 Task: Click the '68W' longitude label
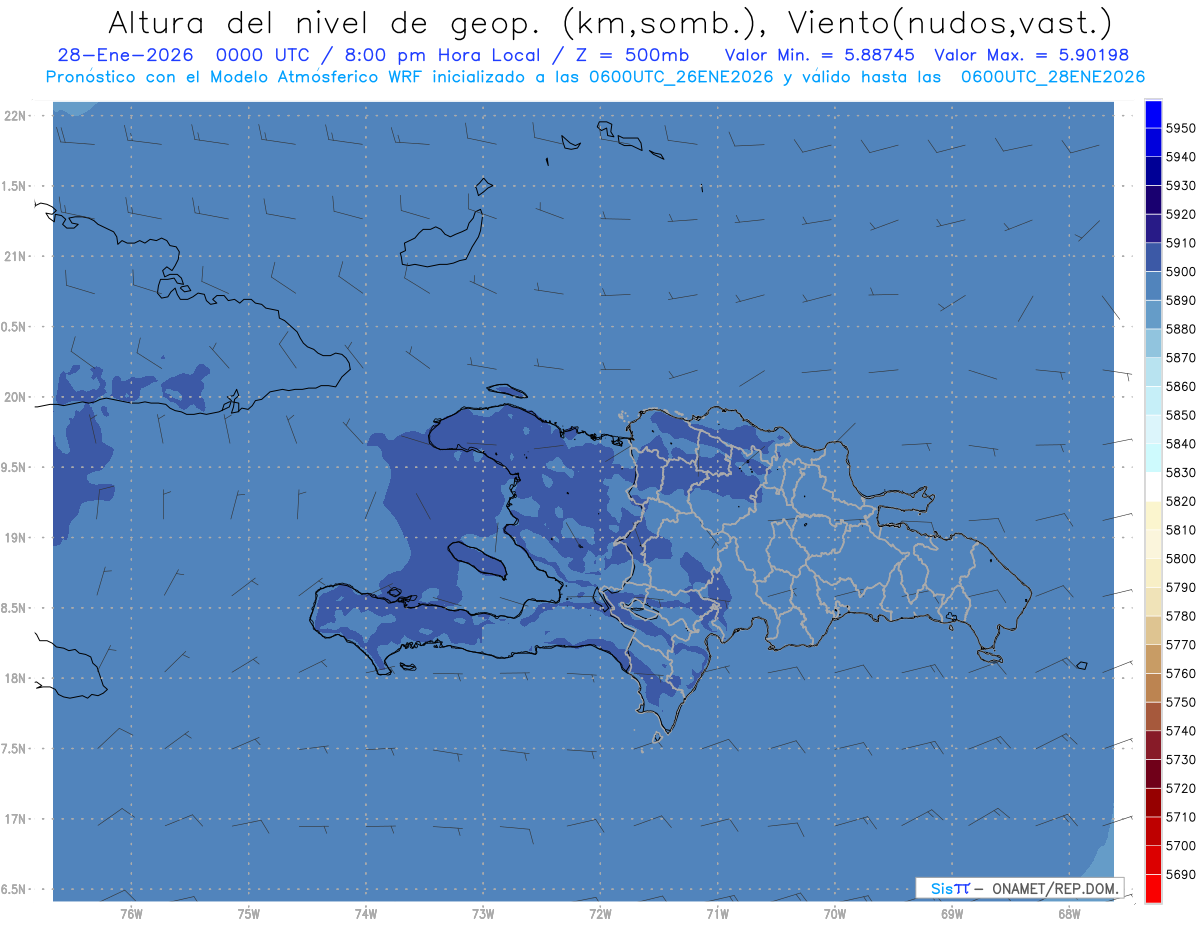click(1069, 913)
